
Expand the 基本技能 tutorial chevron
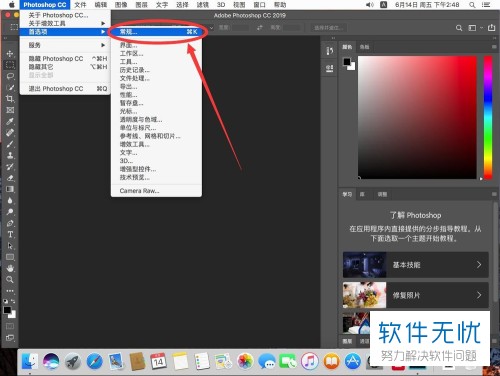click(x=479, y=265)
